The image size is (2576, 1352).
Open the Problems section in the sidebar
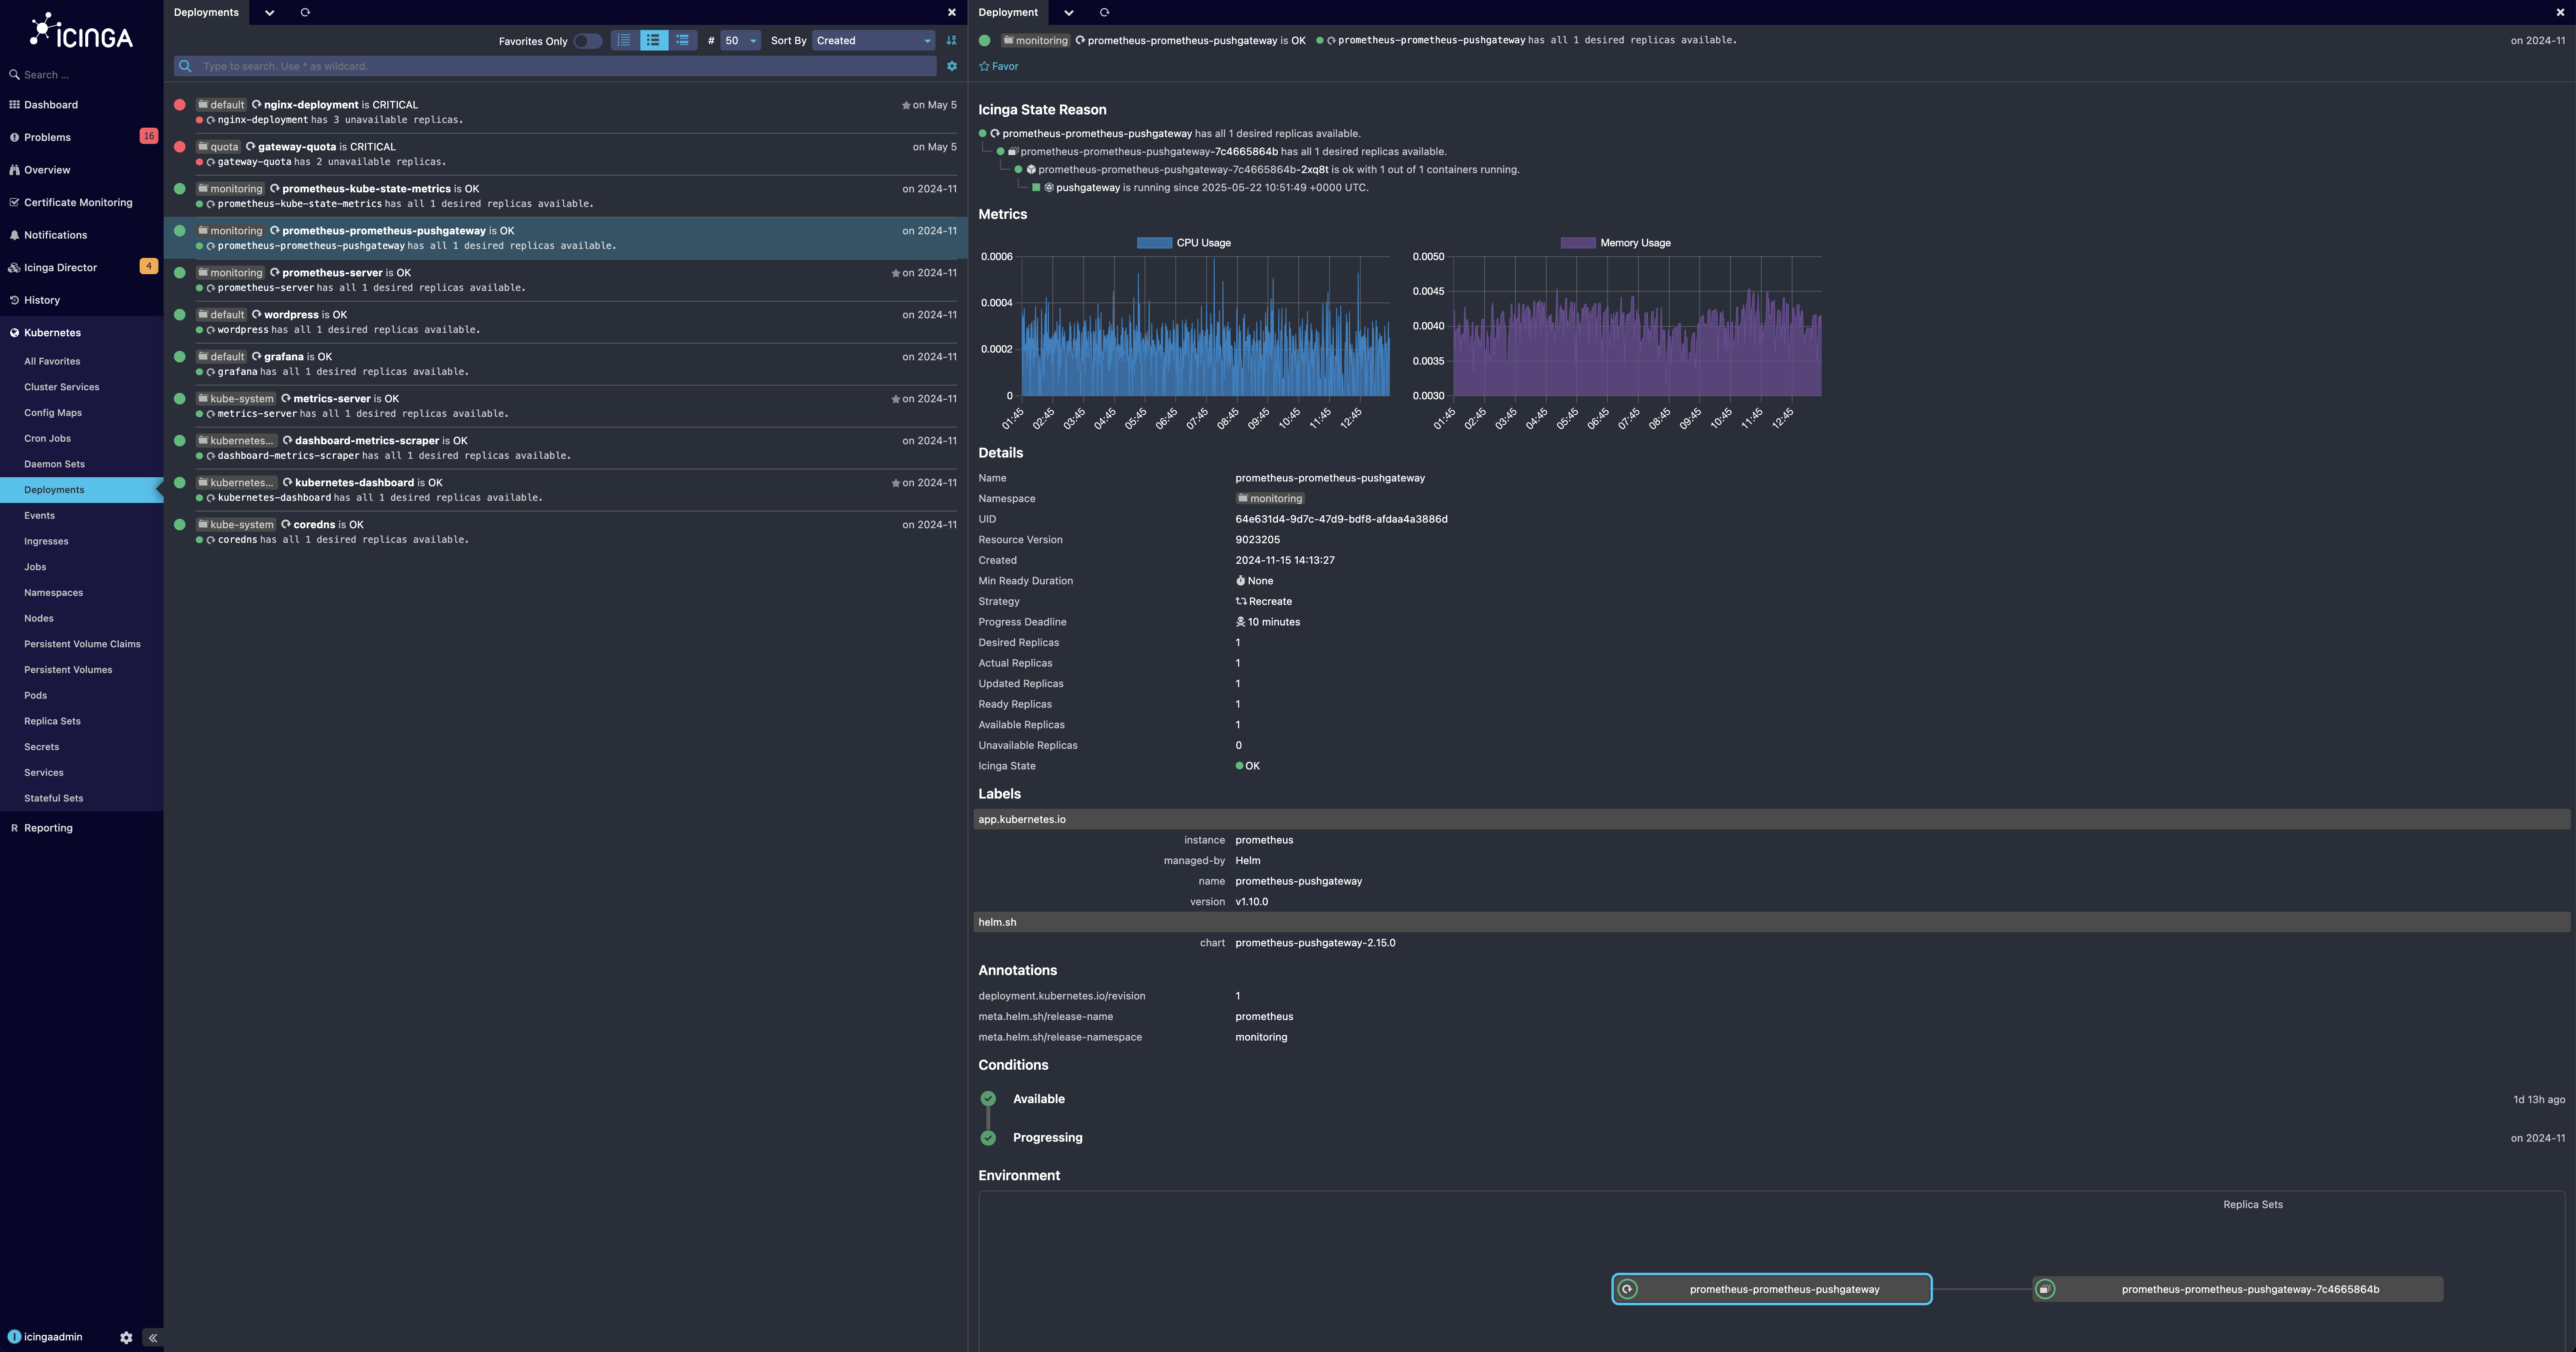pos(47,137)
